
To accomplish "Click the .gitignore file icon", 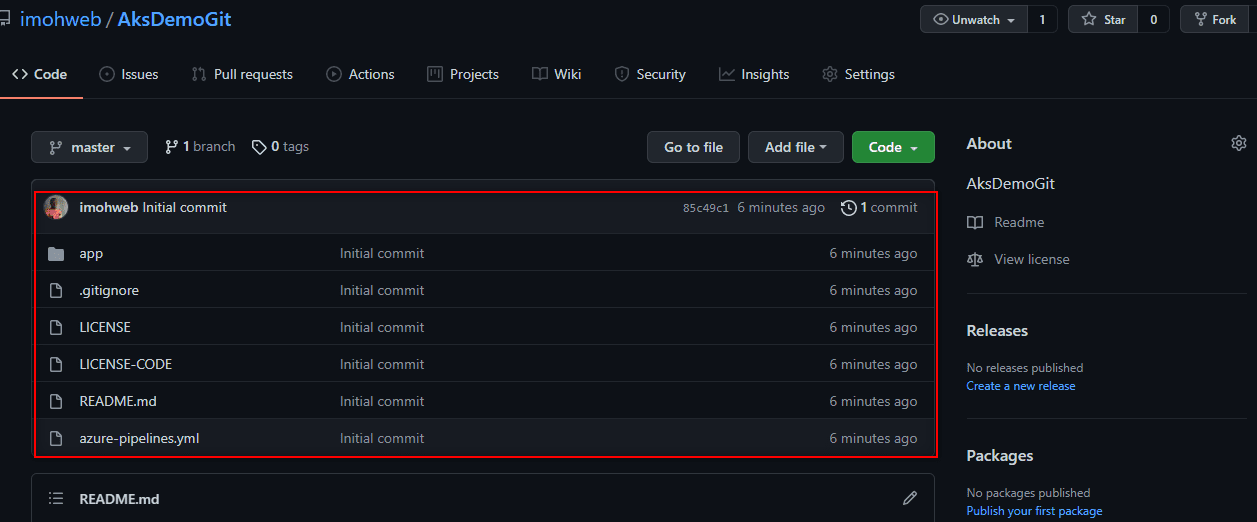I will [56, 290].
